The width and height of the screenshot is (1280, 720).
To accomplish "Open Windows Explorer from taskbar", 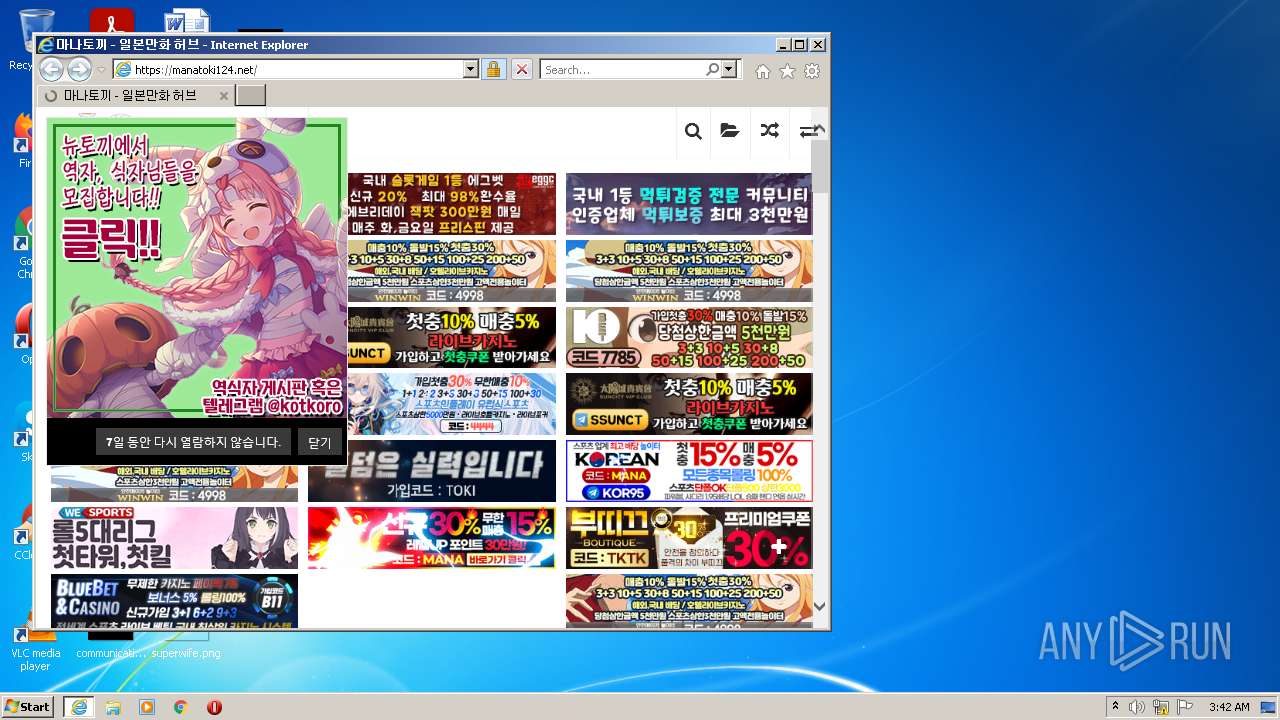I will click(113, 707).
